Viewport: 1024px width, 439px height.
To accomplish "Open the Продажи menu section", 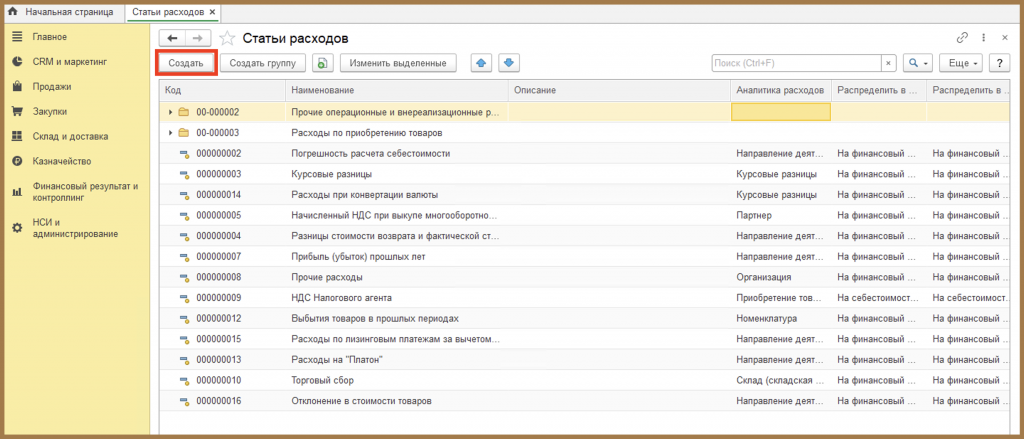I will 52,86.
